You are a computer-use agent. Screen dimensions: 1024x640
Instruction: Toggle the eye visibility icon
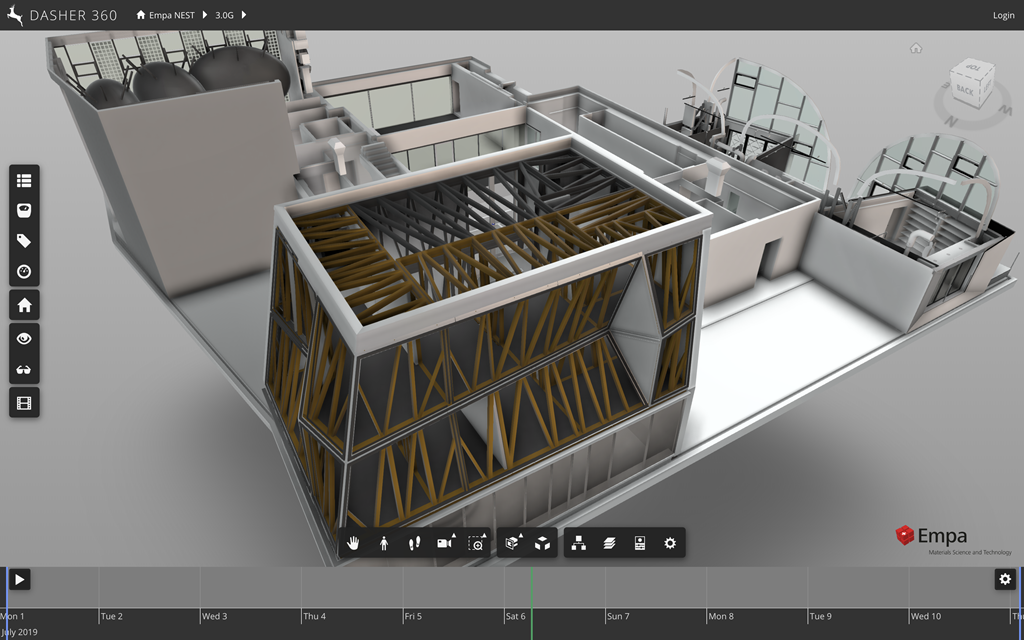pyautogui.click(x=24, y=339)
